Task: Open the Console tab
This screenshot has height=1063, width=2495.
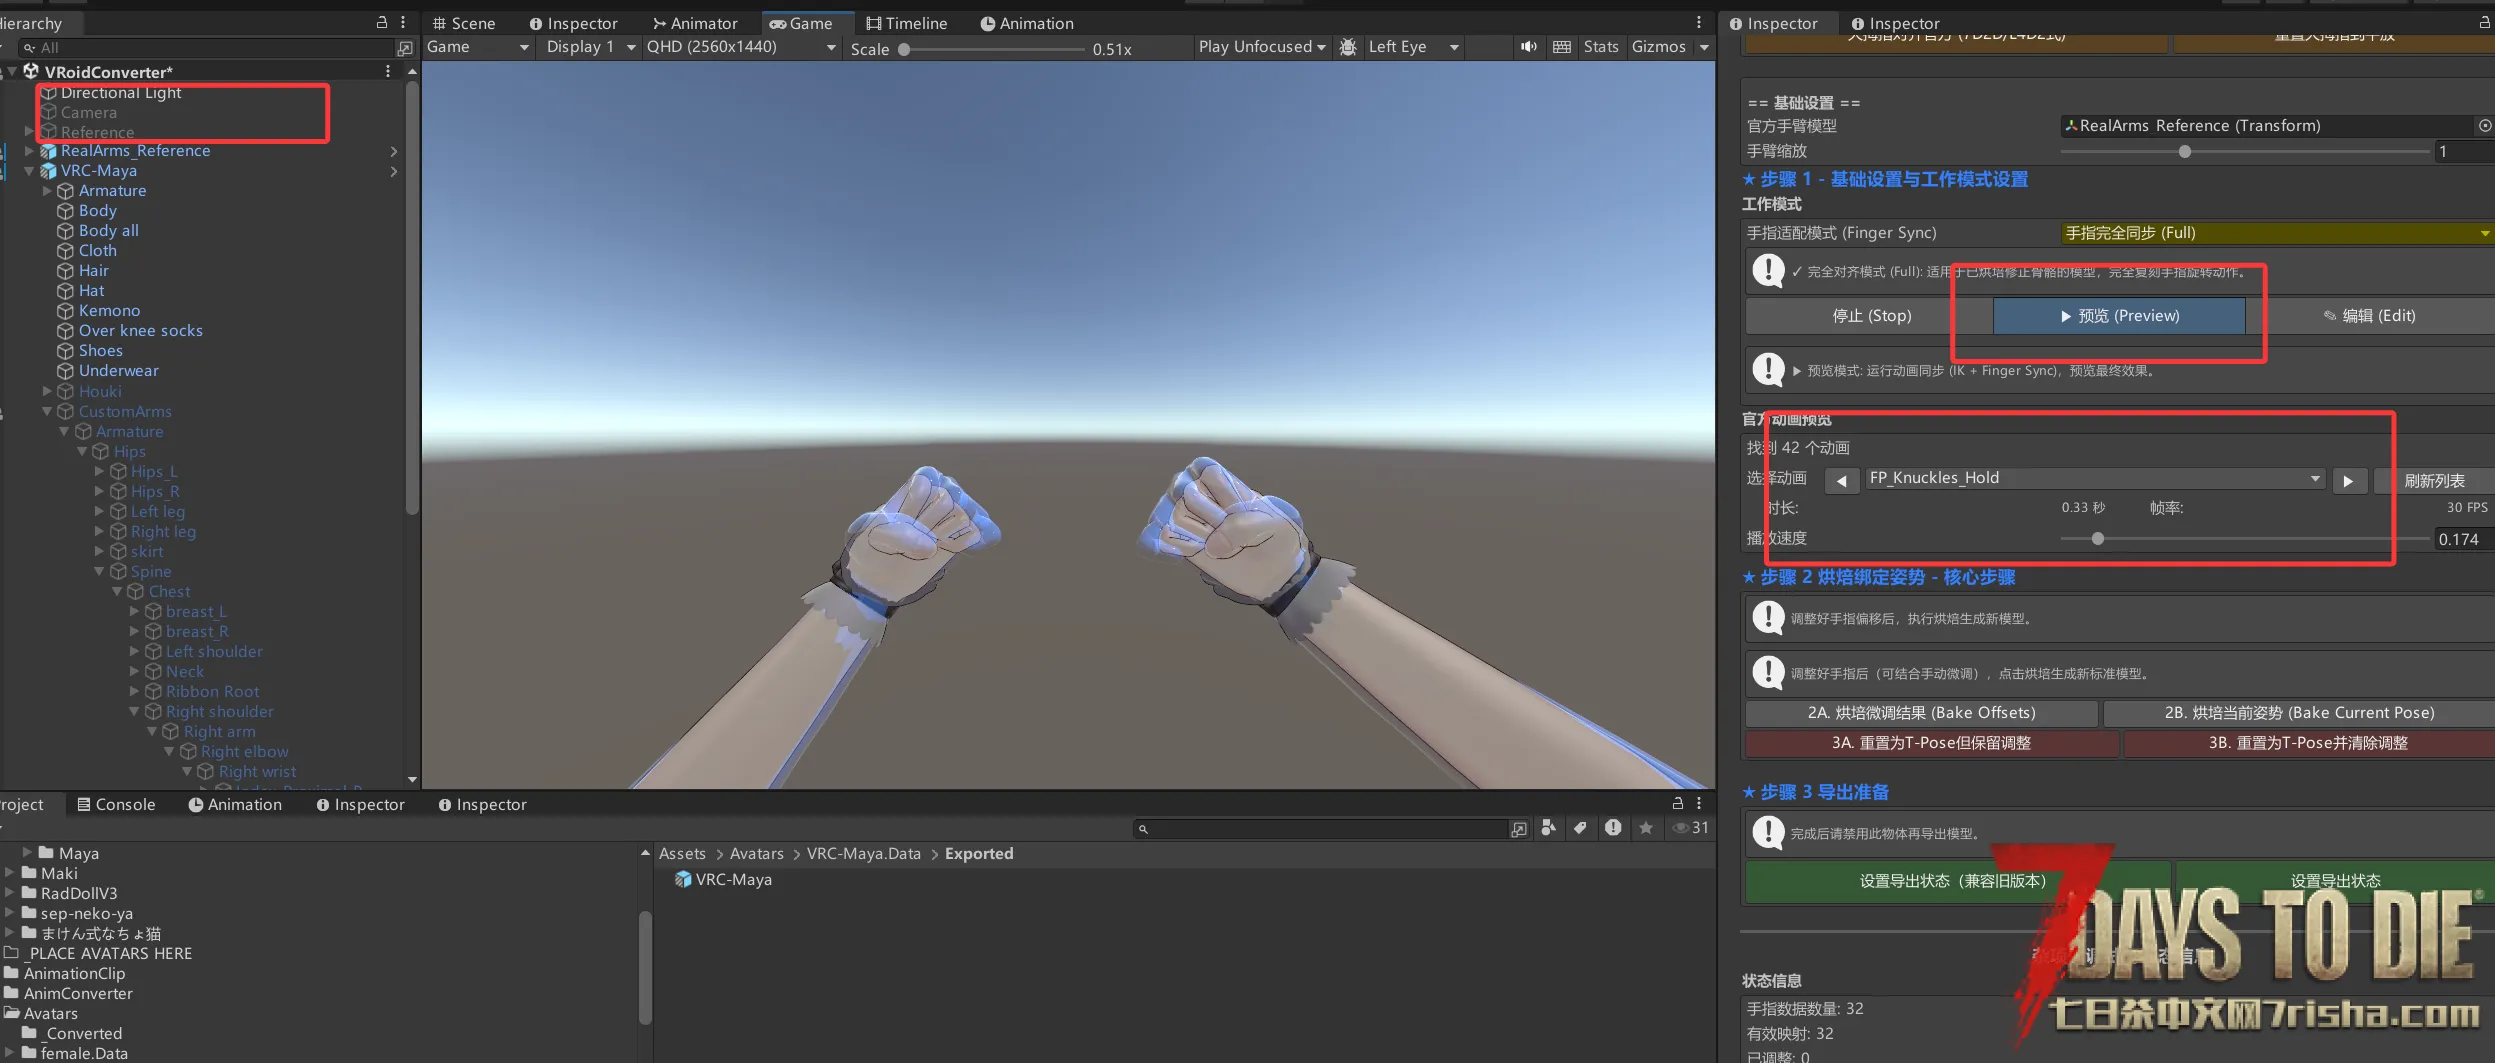Action: click(116, 804)
